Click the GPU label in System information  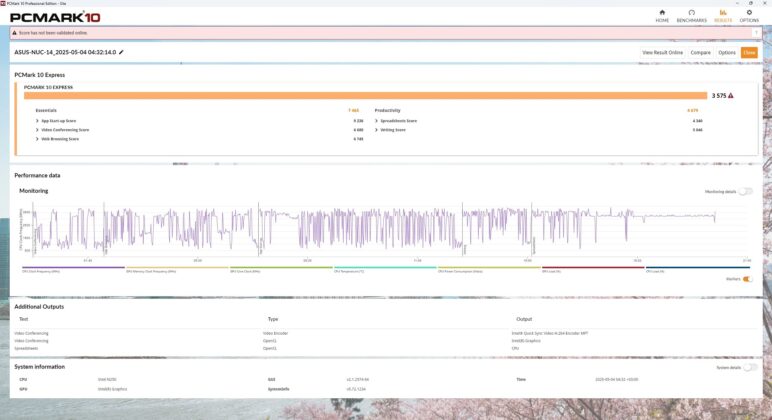(x=23, y=389)
